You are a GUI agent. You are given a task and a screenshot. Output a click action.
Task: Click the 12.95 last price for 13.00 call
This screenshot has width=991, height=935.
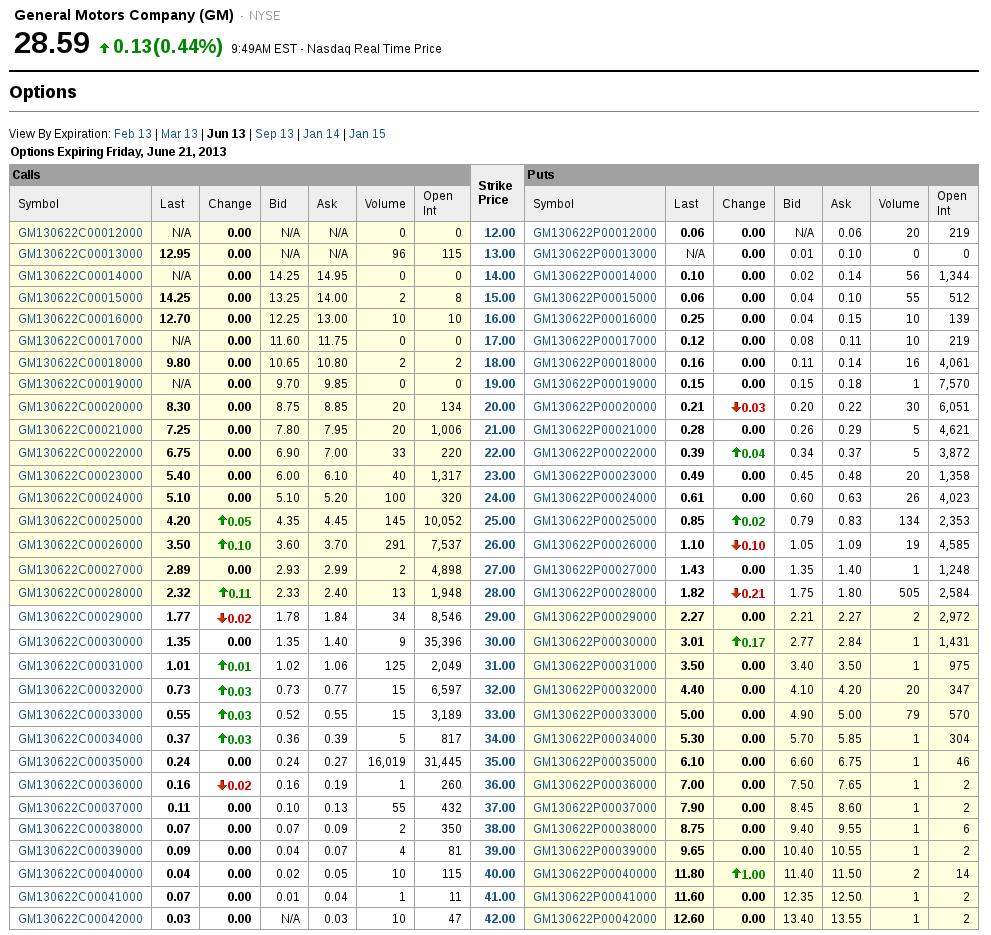(175, 254)
